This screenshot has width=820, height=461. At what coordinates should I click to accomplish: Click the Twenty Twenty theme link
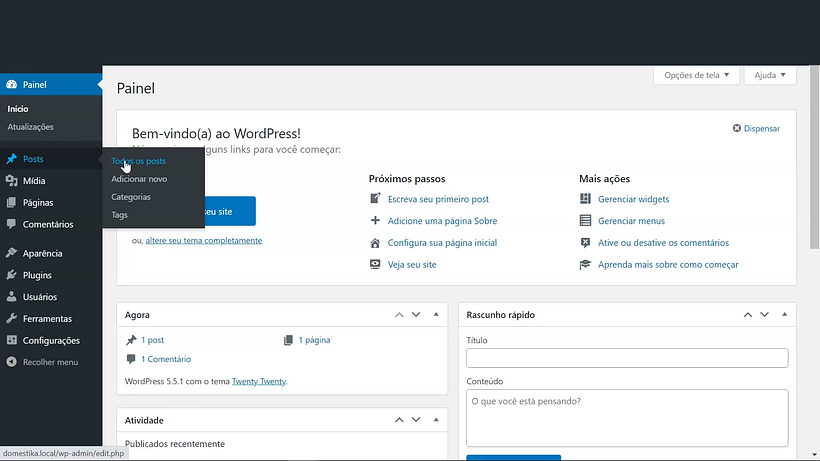click(x=259, y=382)
